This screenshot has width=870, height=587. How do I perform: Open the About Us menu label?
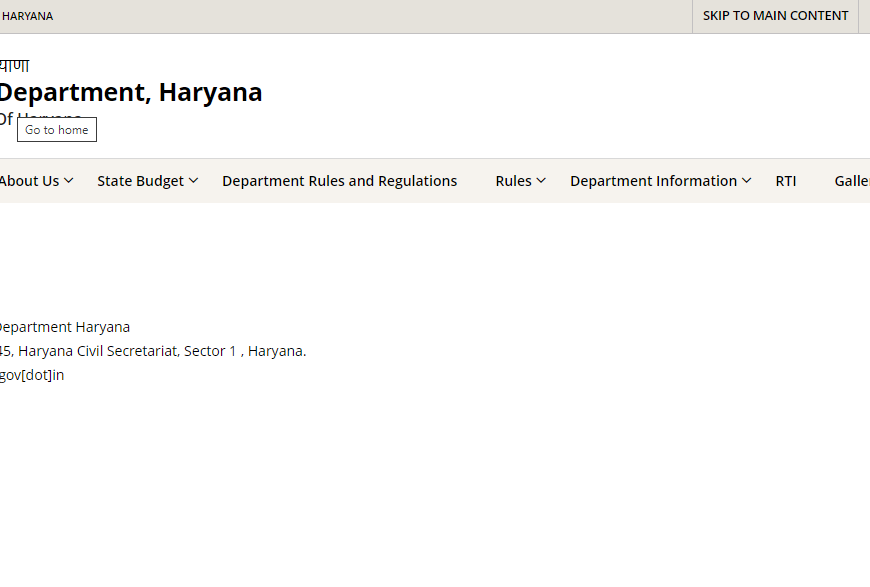point(29,181)
